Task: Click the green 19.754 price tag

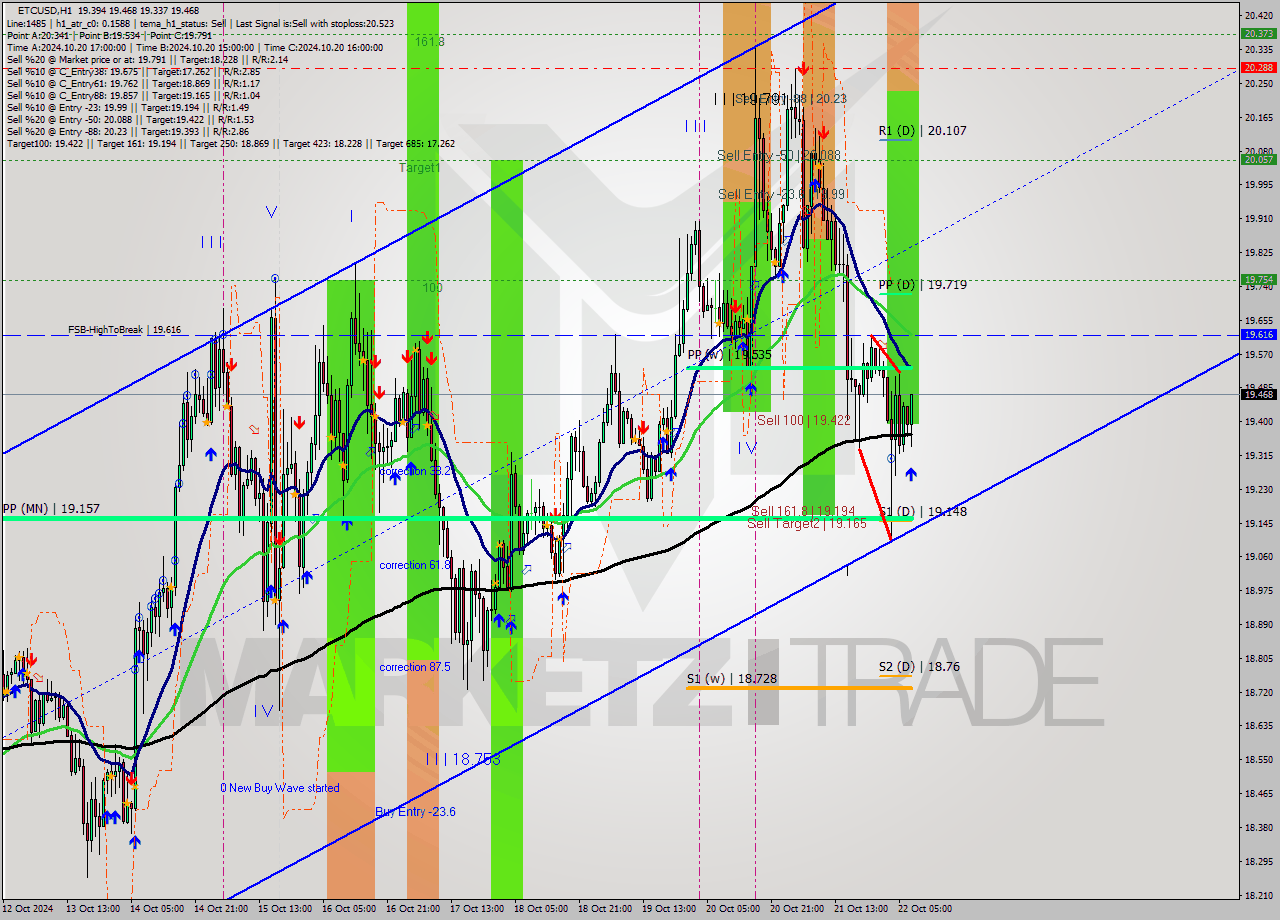Action: click(1258, 280)
